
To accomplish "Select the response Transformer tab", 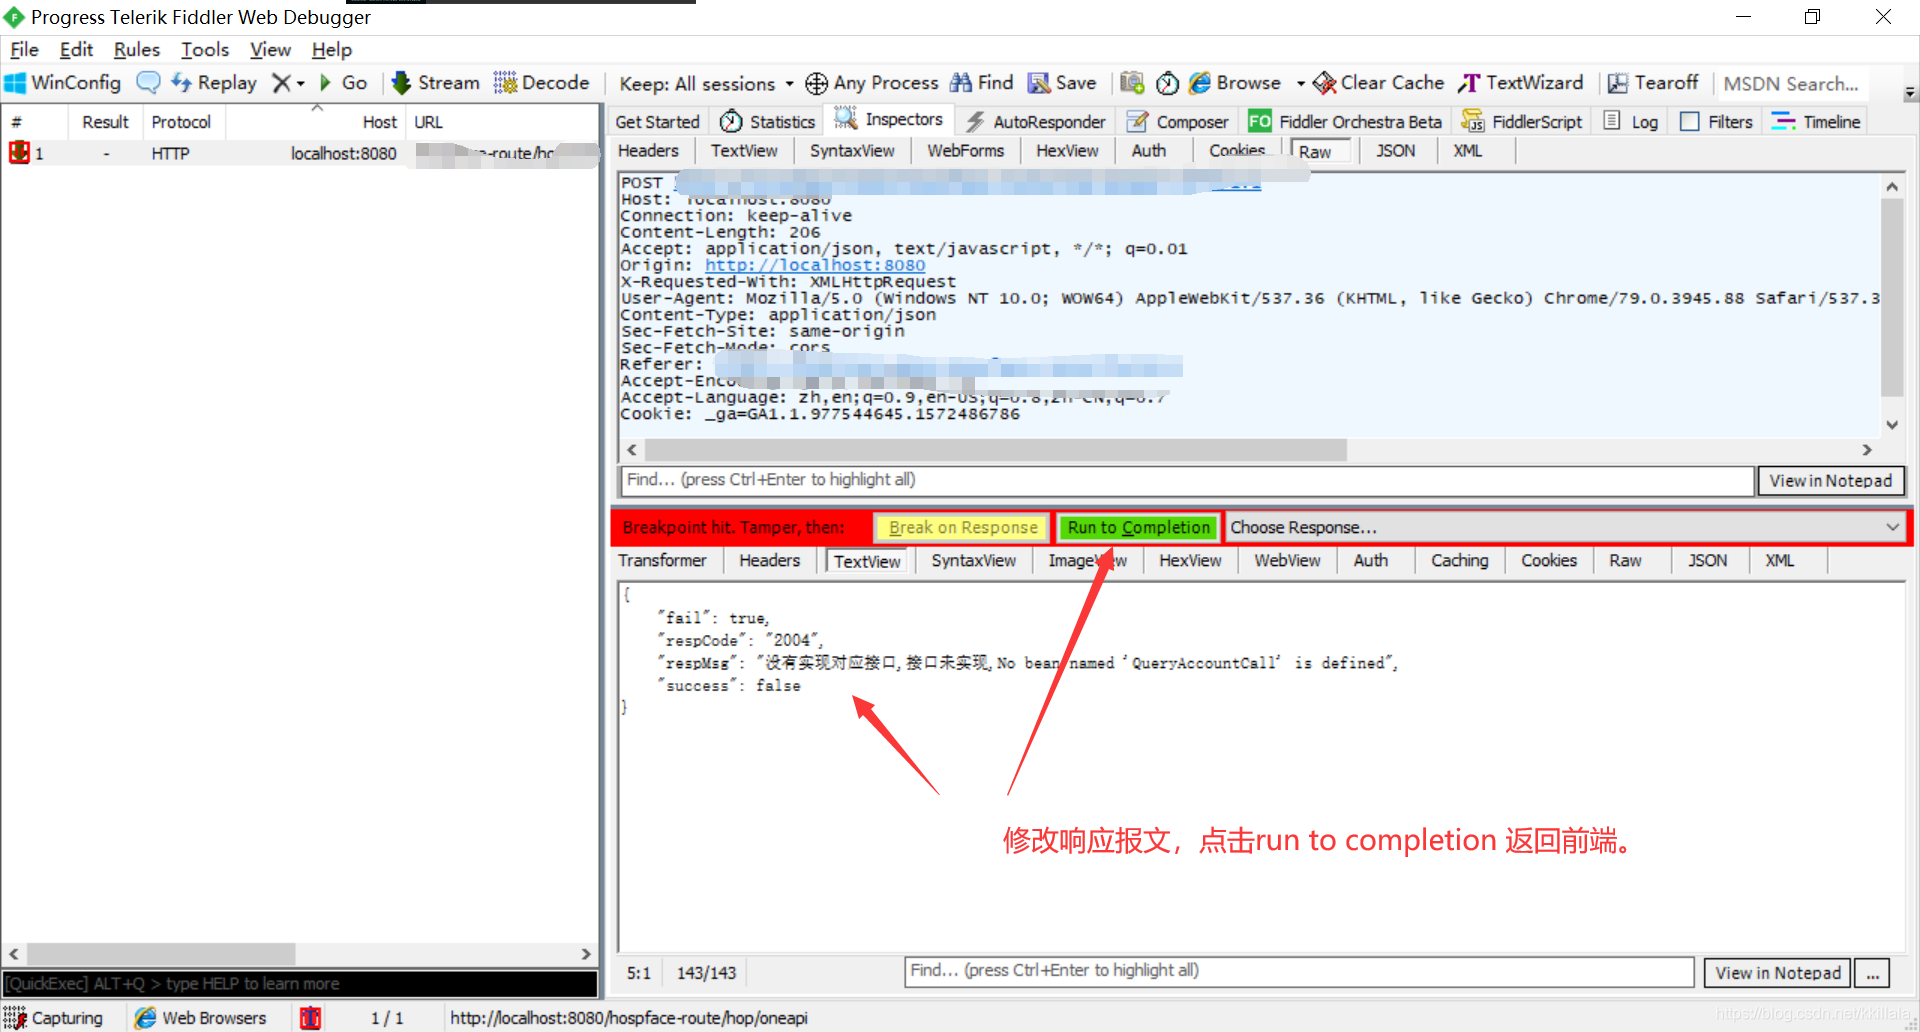I will point(662,561).
